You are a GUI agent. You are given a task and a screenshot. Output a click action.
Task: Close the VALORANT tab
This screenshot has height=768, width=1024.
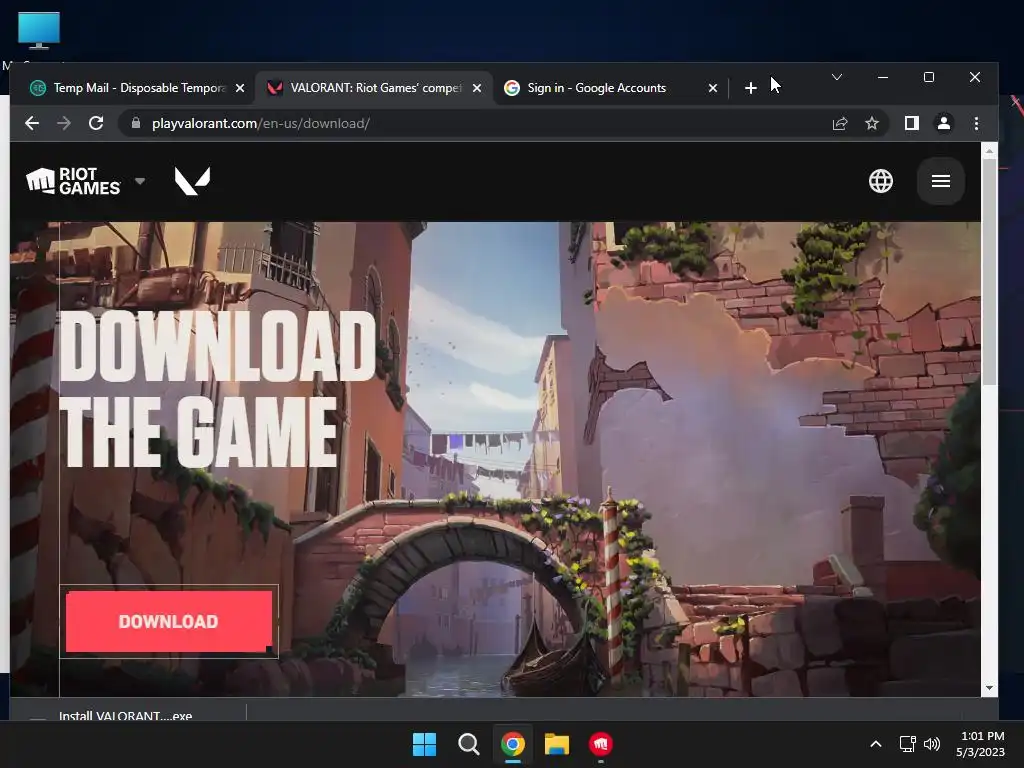tap(477, 88)
